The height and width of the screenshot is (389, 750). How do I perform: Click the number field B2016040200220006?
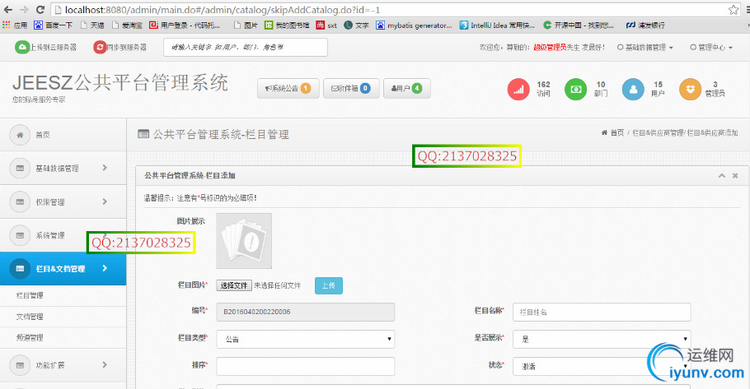coord(306,311)
